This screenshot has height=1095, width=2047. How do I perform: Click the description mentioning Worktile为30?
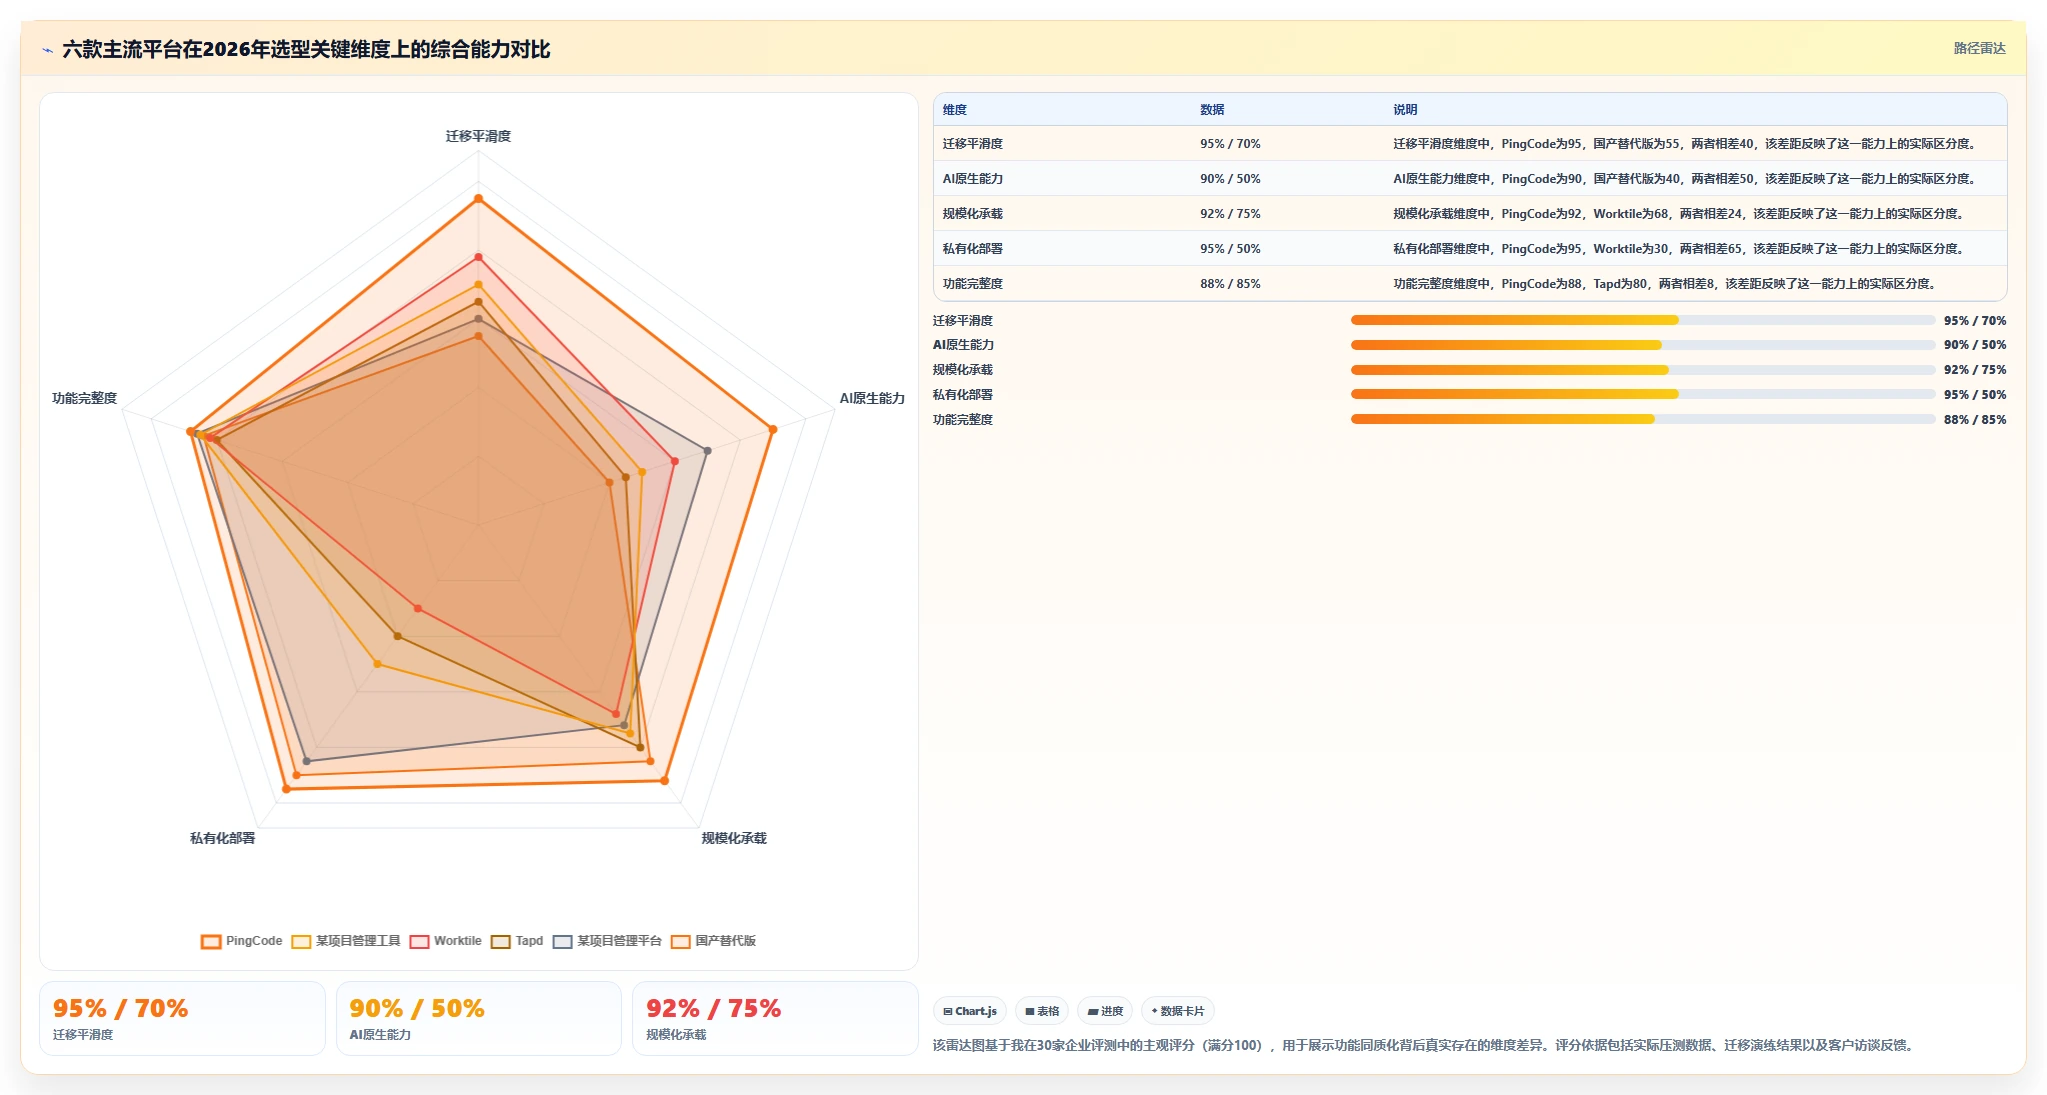point(1681,249)
